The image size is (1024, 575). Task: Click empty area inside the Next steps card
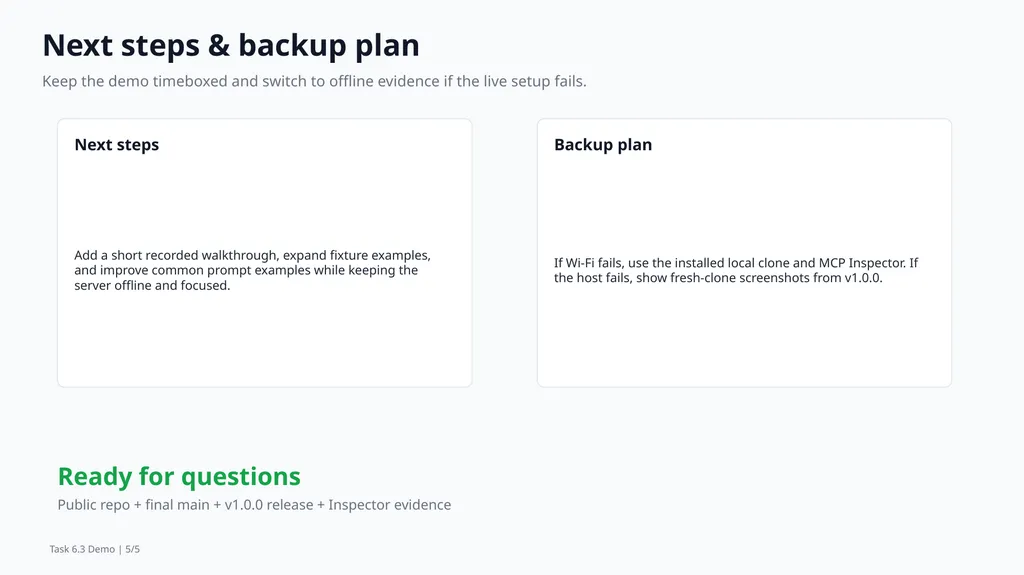point(264,340)
